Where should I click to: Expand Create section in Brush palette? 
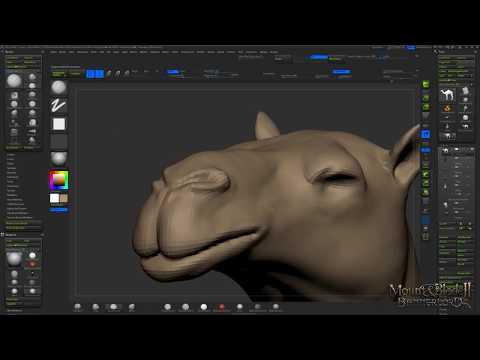(11, 155)
